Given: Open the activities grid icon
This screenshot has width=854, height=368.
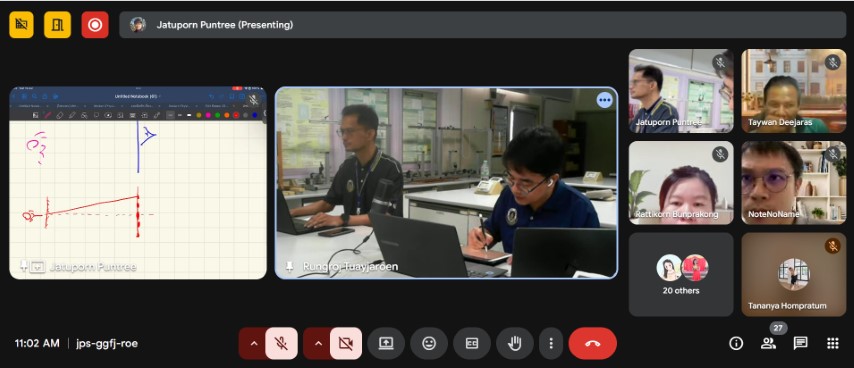Looking at the screenshot, I should pyautogui.click(x=832, y=343).
